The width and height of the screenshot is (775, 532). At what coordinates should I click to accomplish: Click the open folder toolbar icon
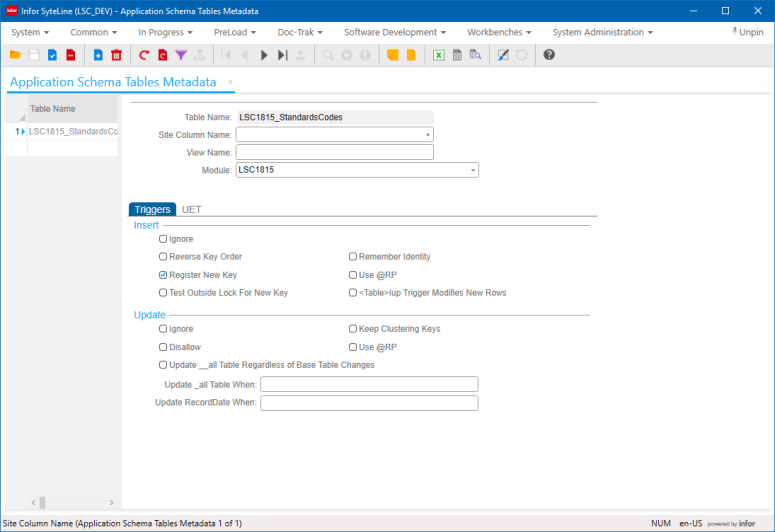[15, 55]
